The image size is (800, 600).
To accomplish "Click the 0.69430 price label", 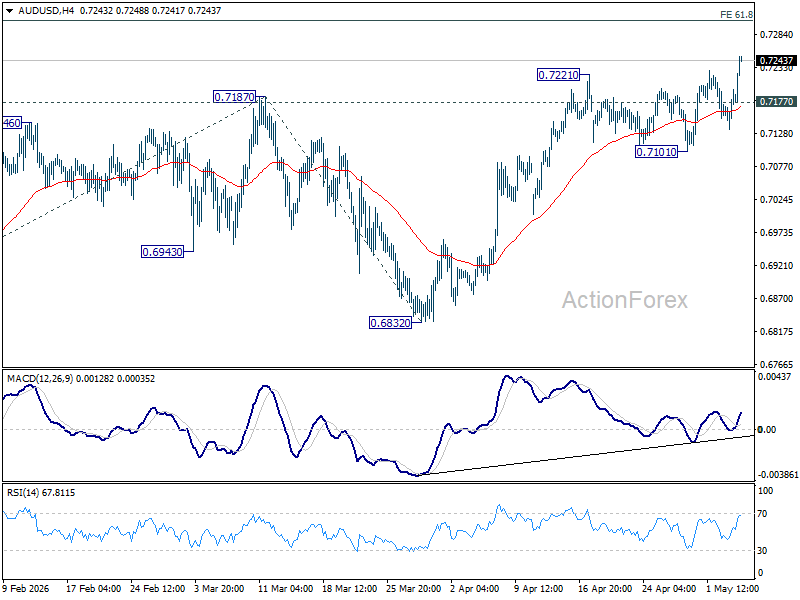I will click(162, 252).
